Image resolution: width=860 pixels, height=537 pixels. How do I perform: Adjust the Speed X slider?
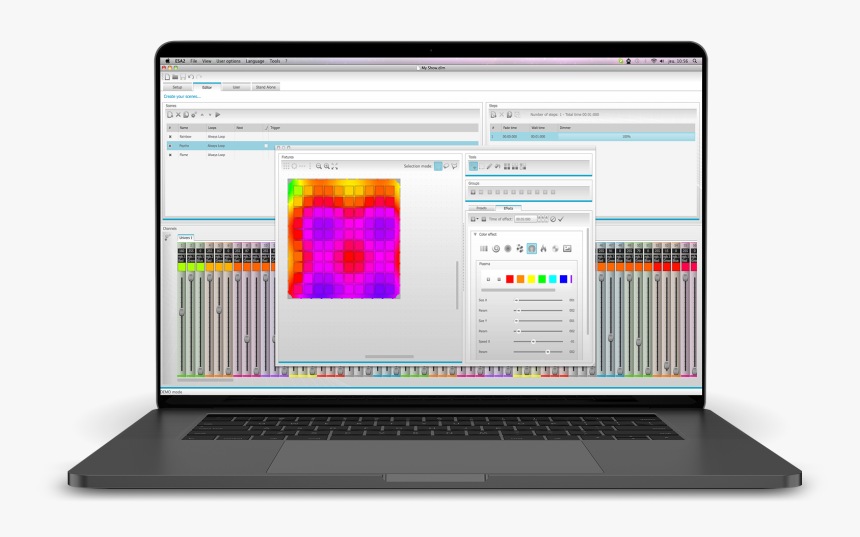(538, 342)
